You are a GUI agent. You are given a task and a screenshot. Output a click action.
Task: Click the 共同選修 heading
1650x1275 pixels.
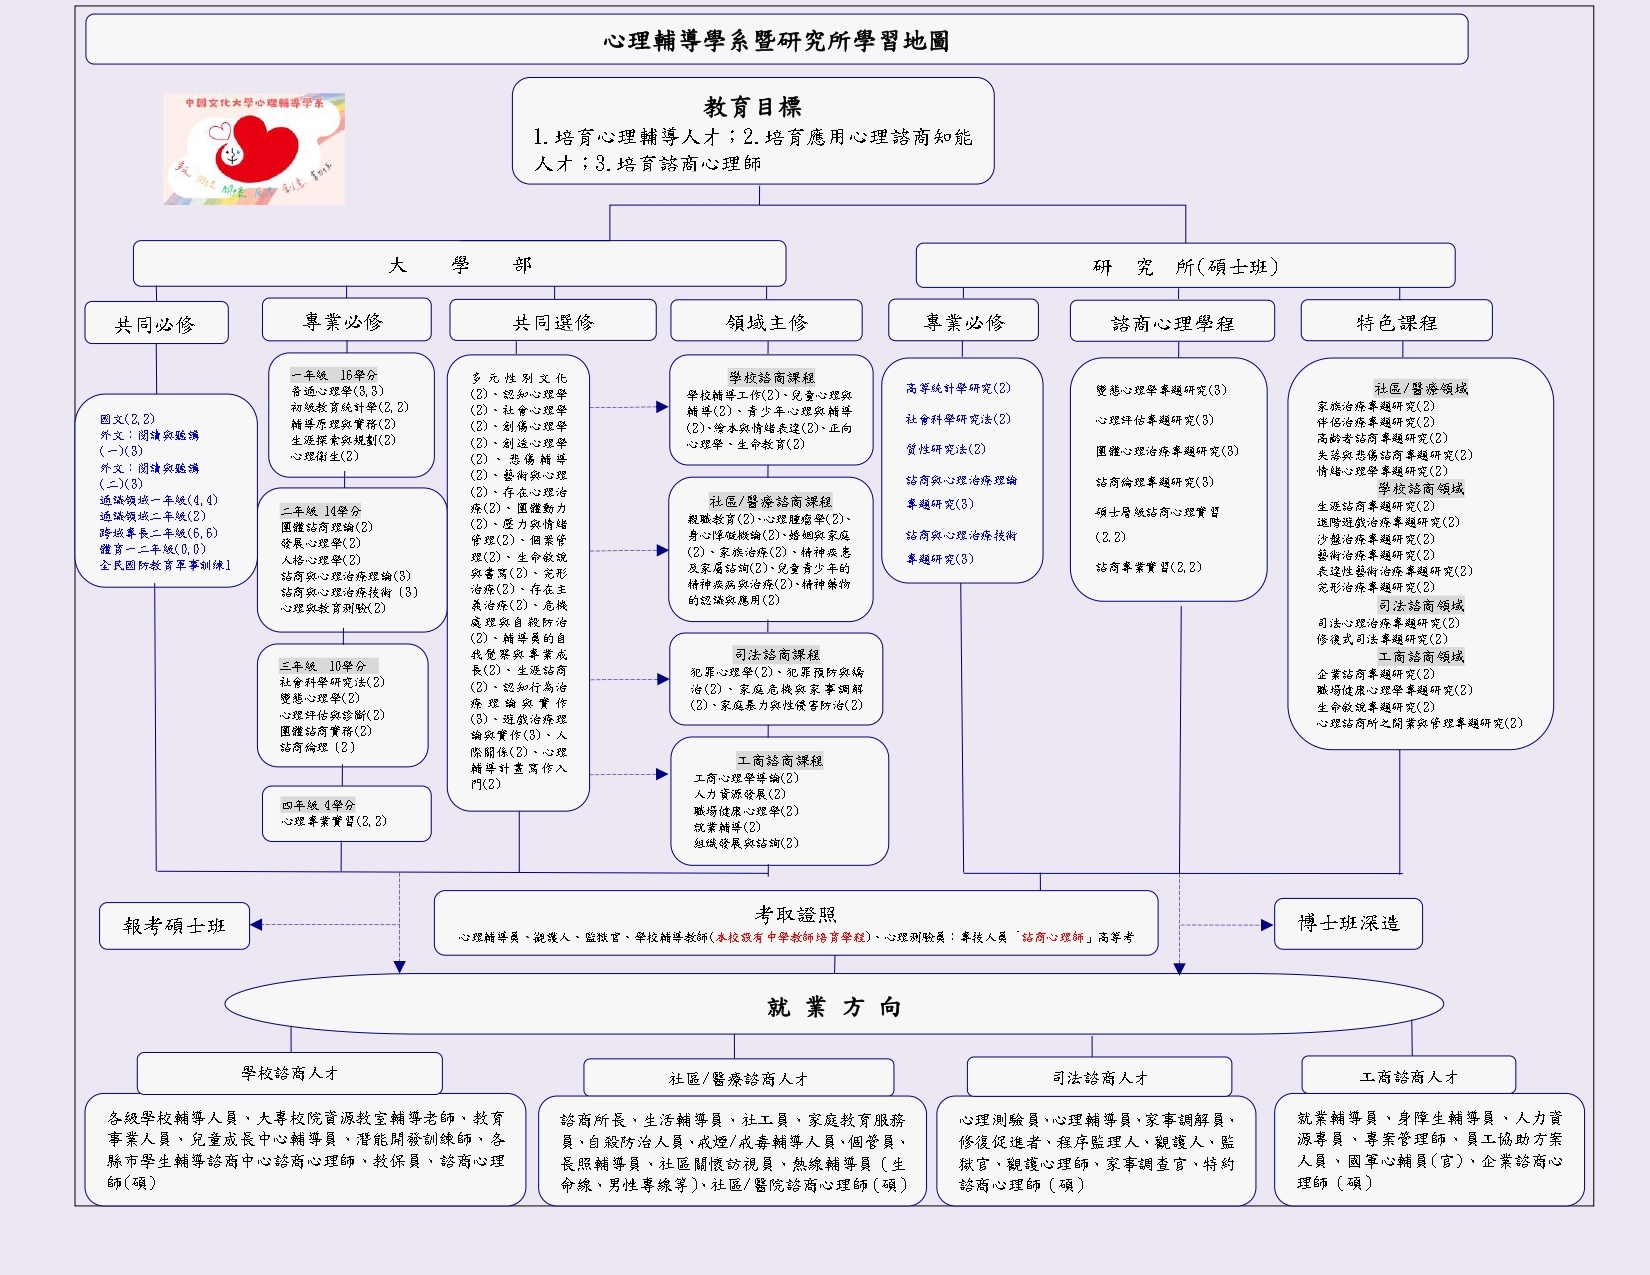[x=553, y=321]
